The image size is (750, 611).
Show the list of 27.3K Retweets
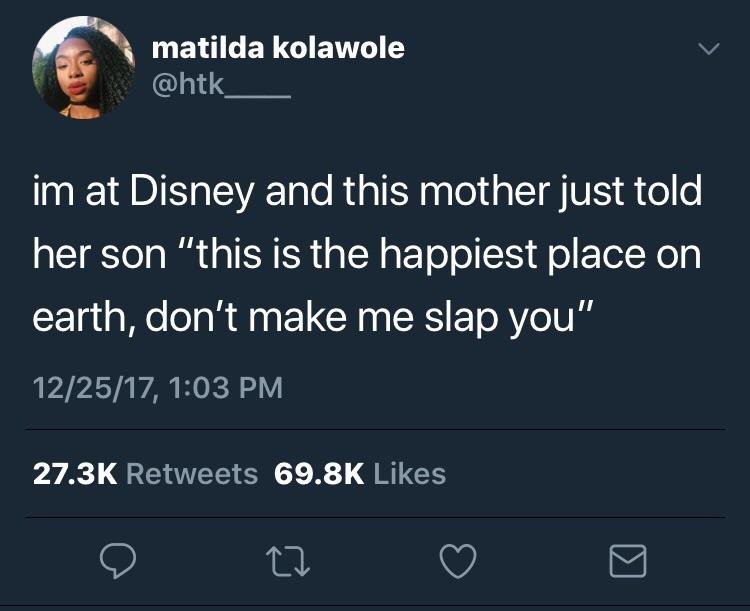(x=145, y=474)
